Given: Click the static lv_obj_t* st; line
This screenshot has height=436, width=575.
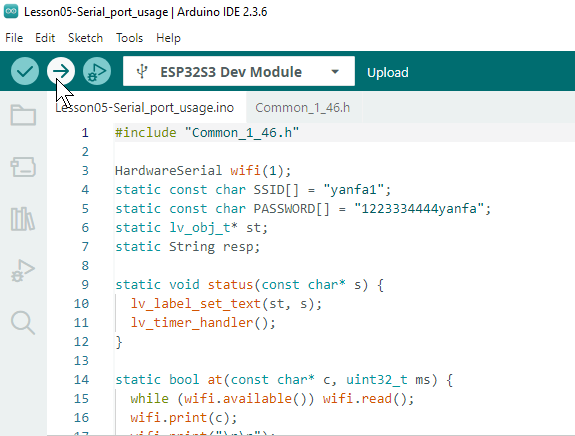Looking at the screenshot, I should coord(191,228).
